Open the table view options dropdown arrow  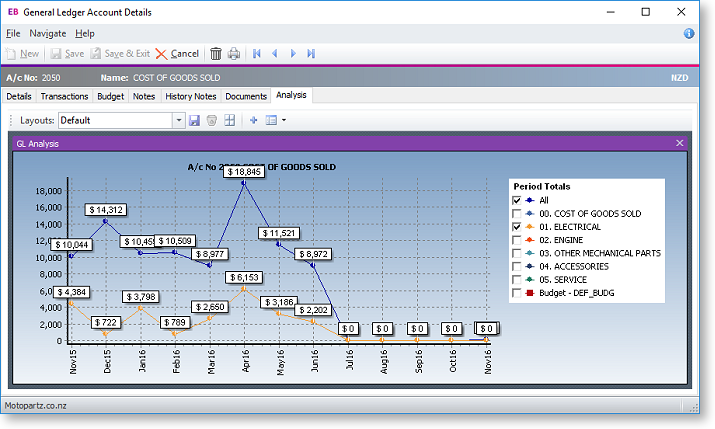click(x=284, y=120)
